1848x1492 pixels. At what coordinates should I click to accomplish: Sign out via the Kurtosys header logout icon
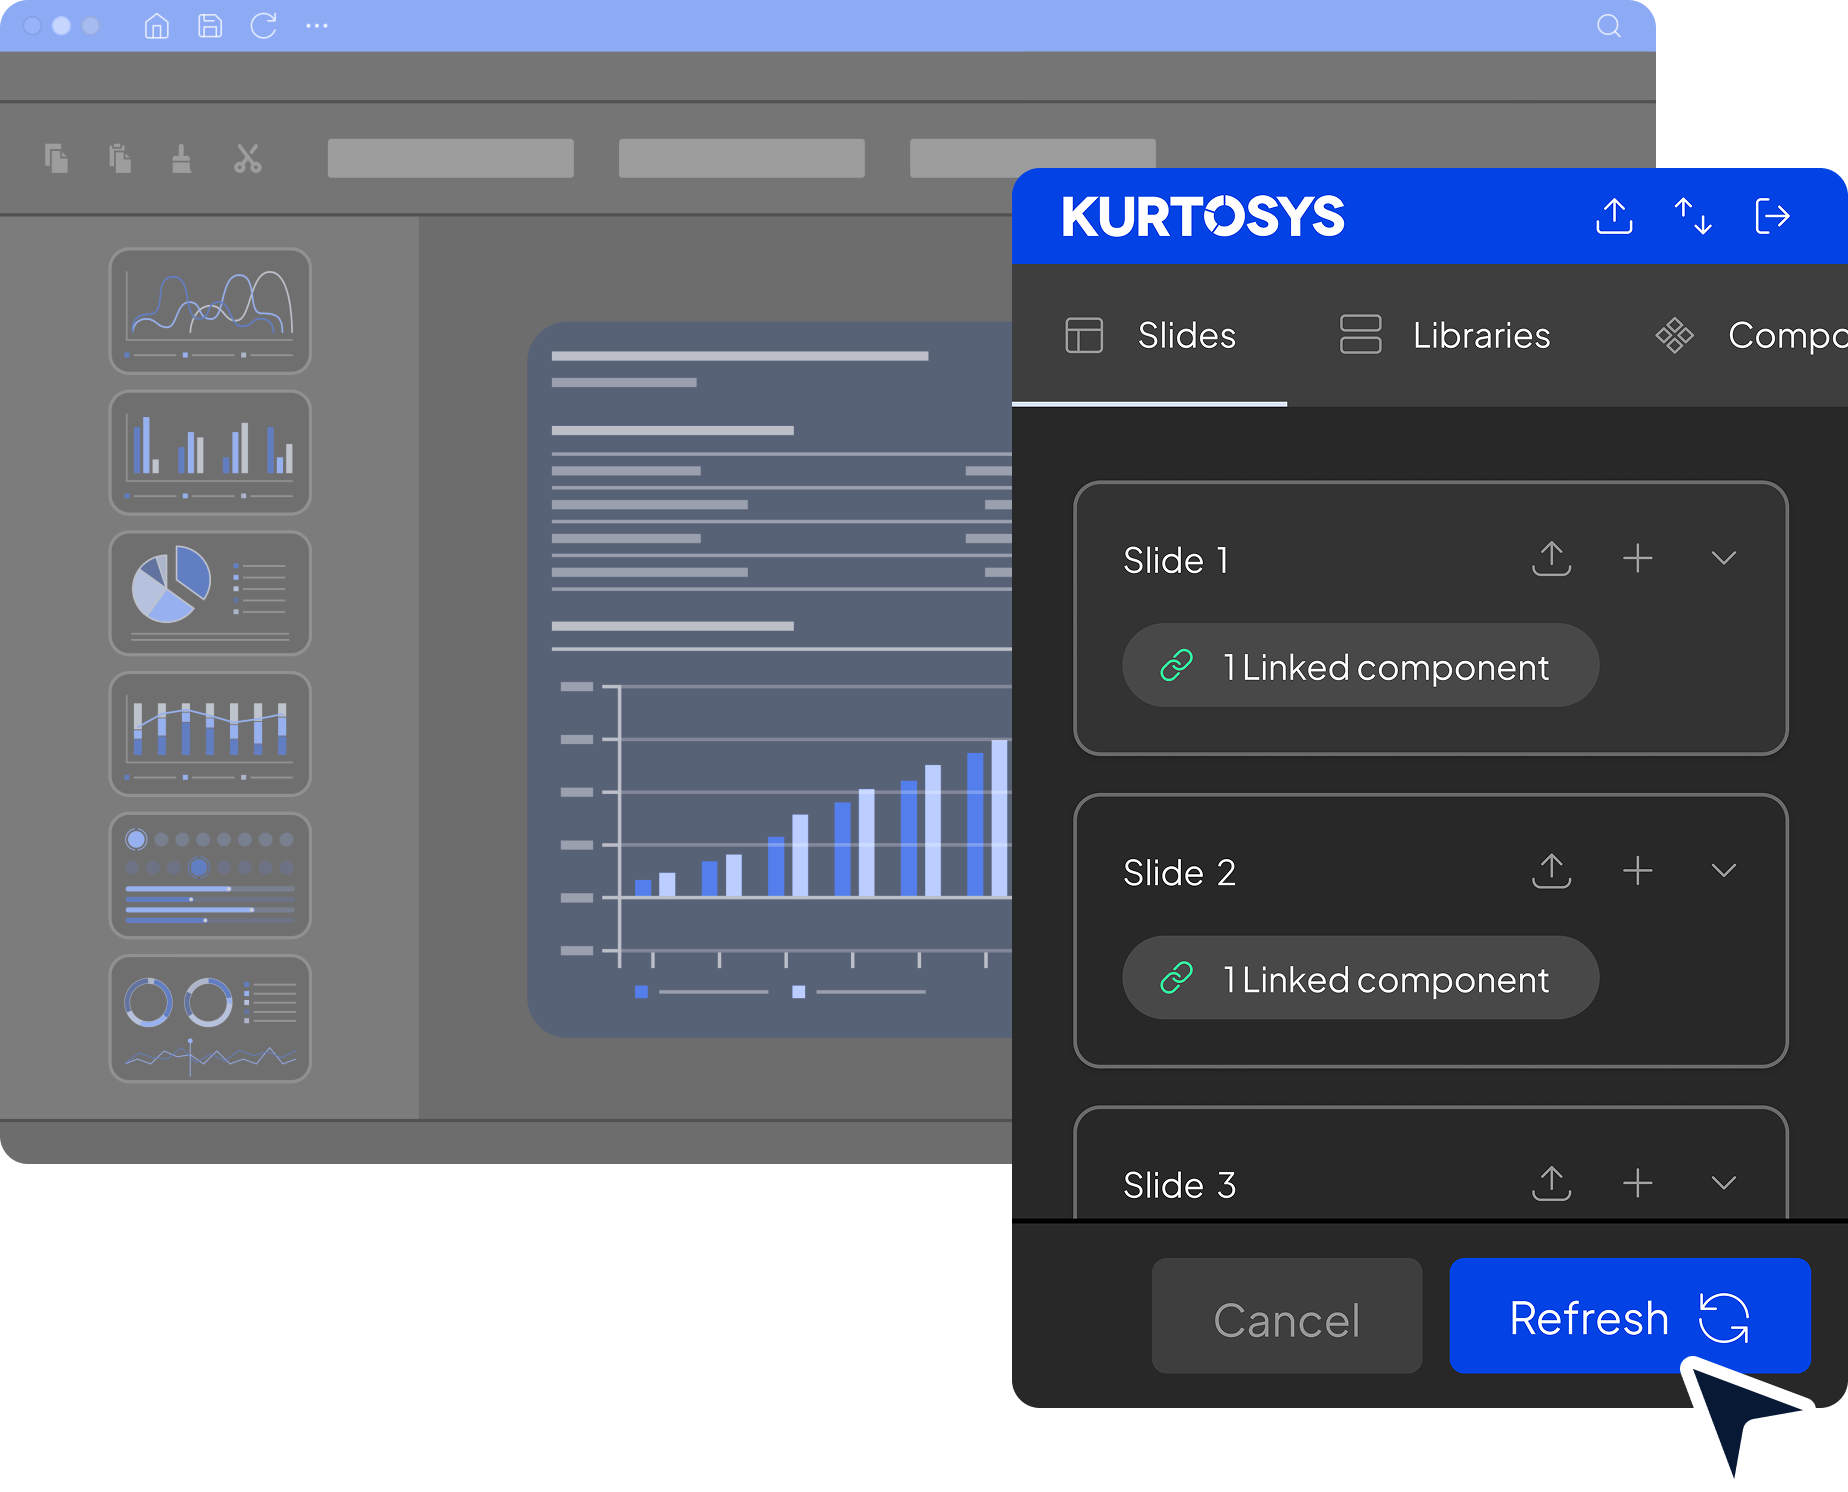pos(1772,216)
